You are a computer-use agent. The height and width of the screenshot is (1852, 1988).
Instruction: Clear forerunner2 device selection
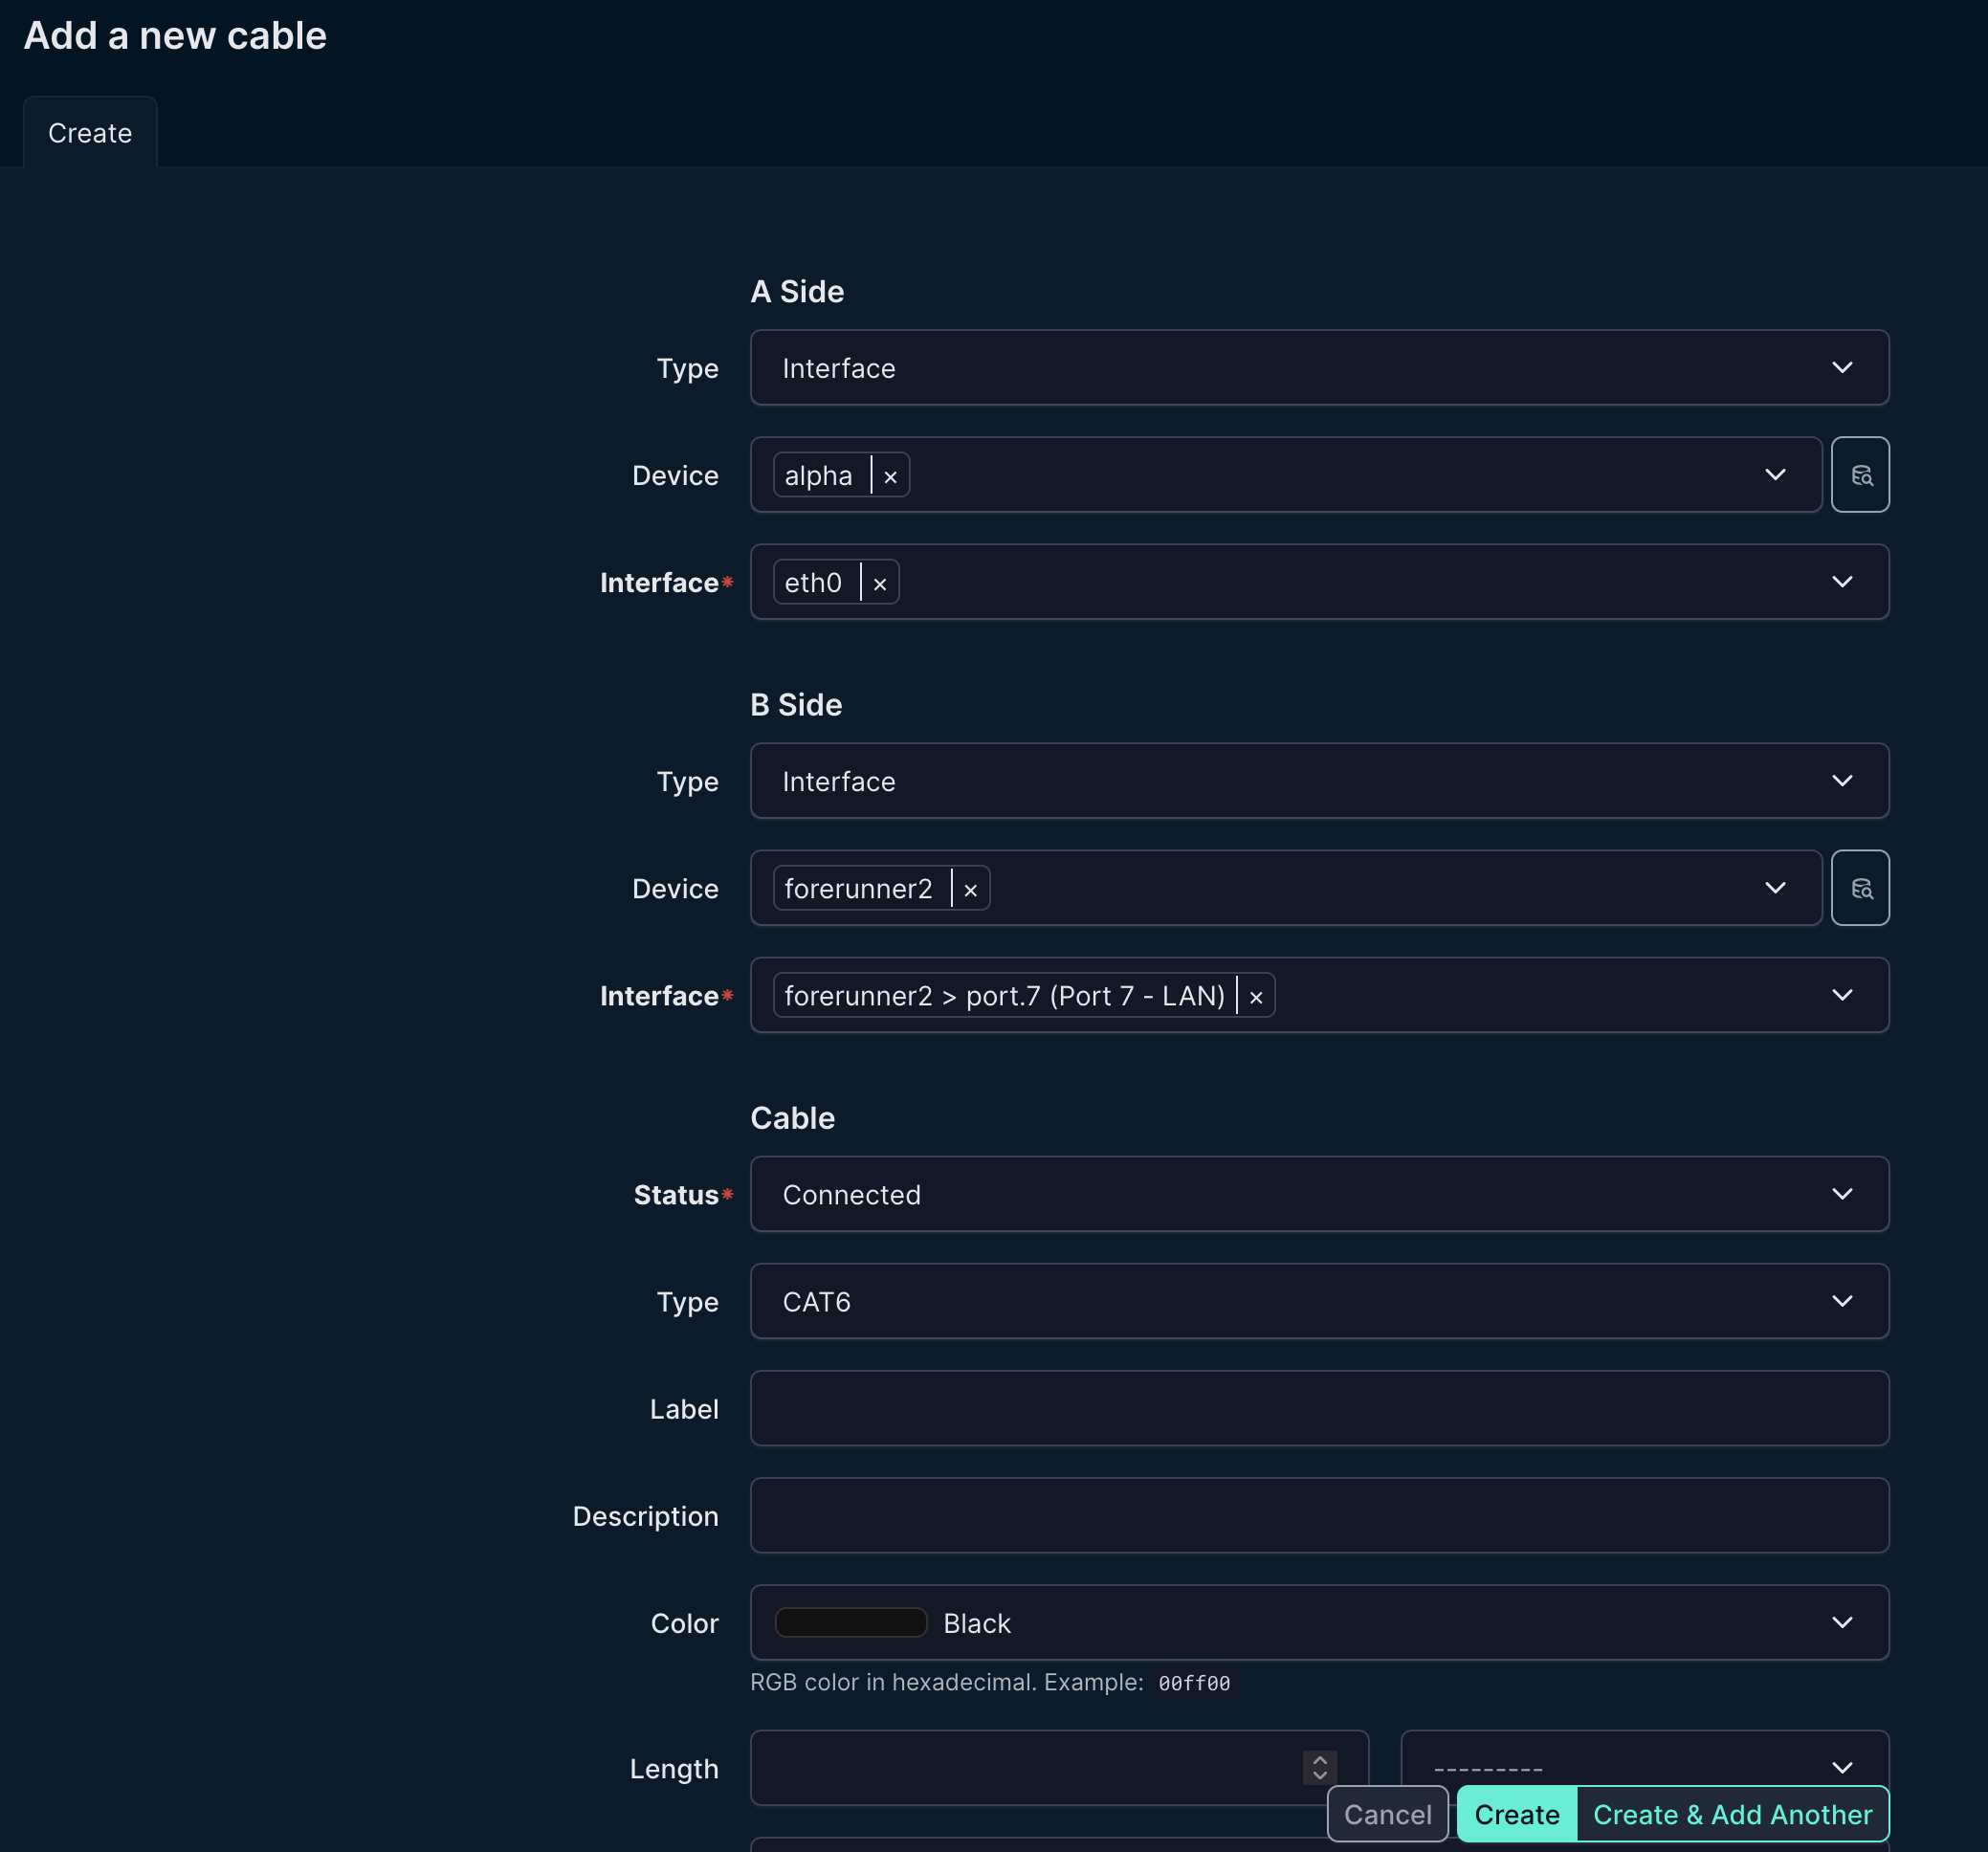point(969,889)
